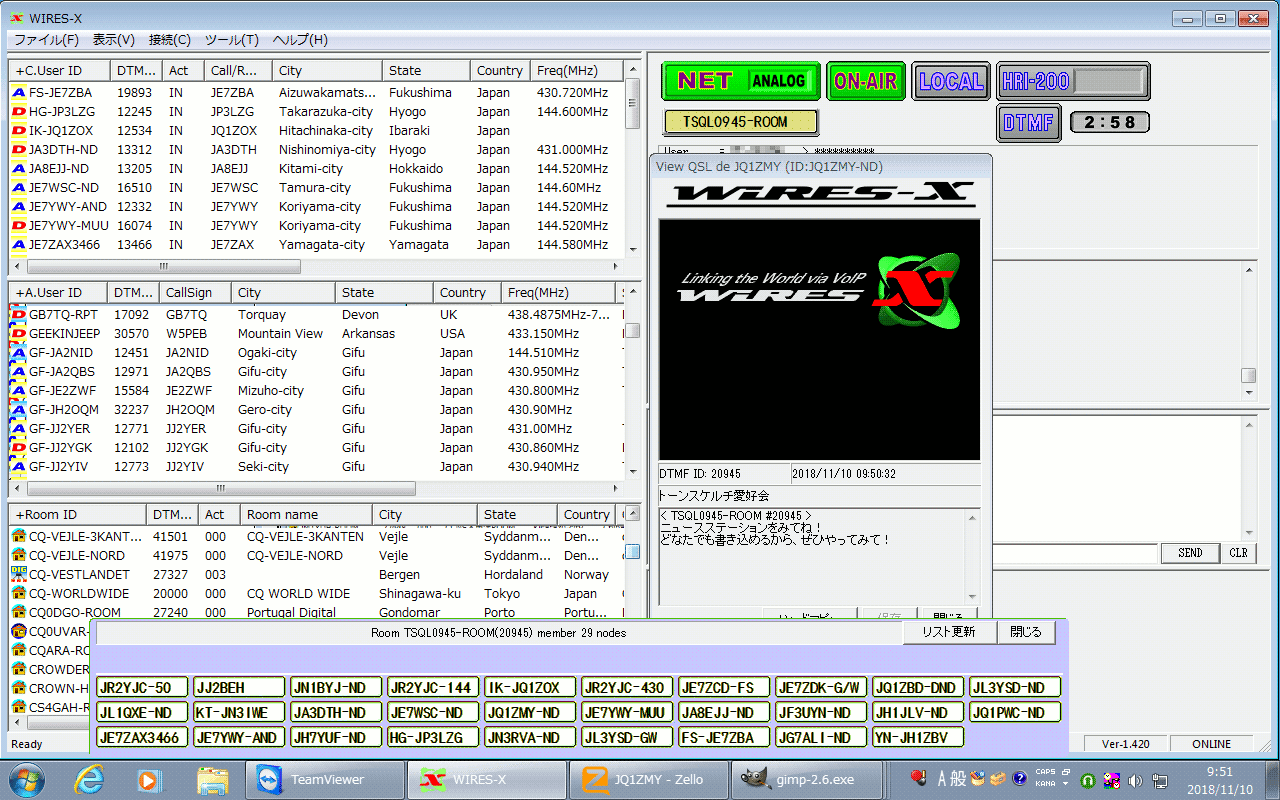Click the room icon beside CQ-VEJLE-3KANTEN

[x=18, y=537]
